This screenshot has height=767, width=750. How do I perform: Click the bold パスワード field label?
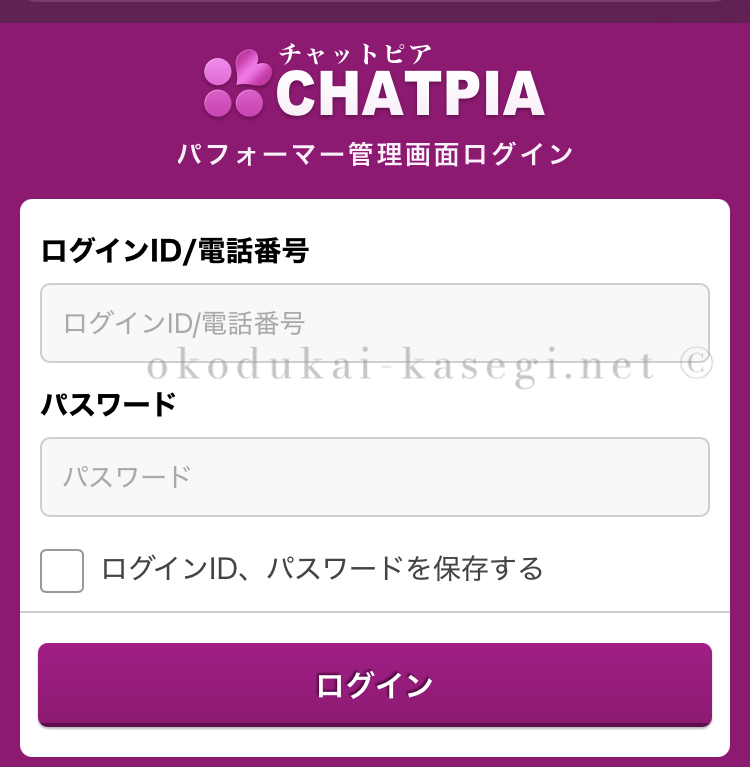coord(108,405)
